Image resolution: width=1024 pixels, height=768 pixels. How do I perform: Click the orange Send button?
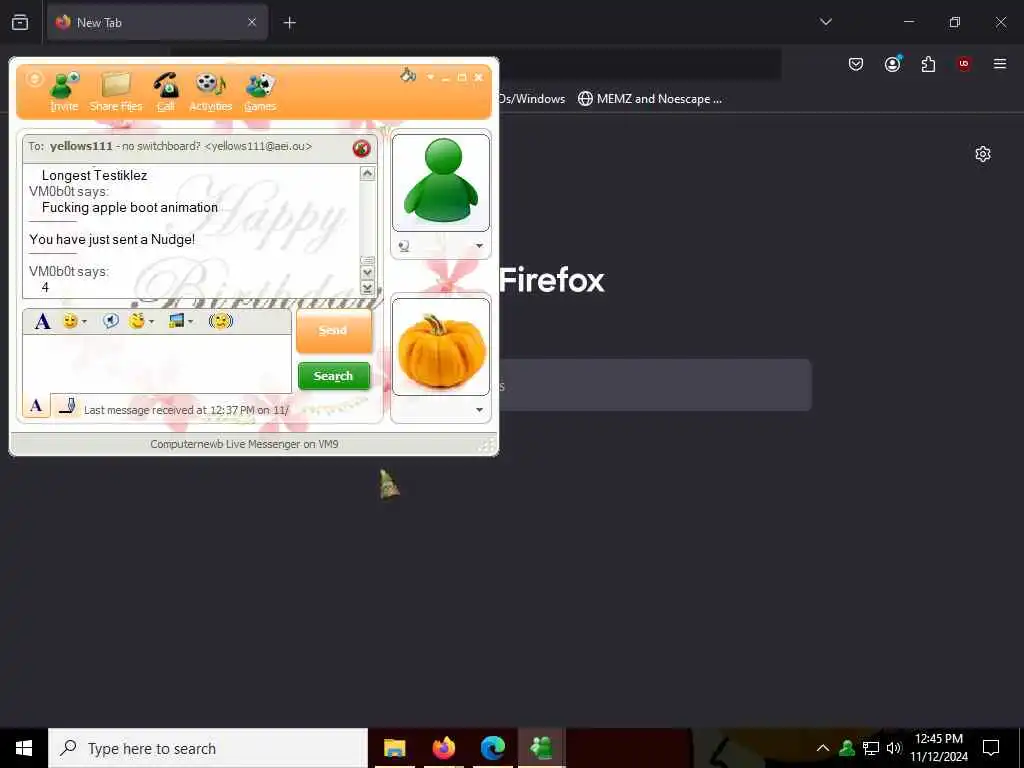(x=334, y=330)
